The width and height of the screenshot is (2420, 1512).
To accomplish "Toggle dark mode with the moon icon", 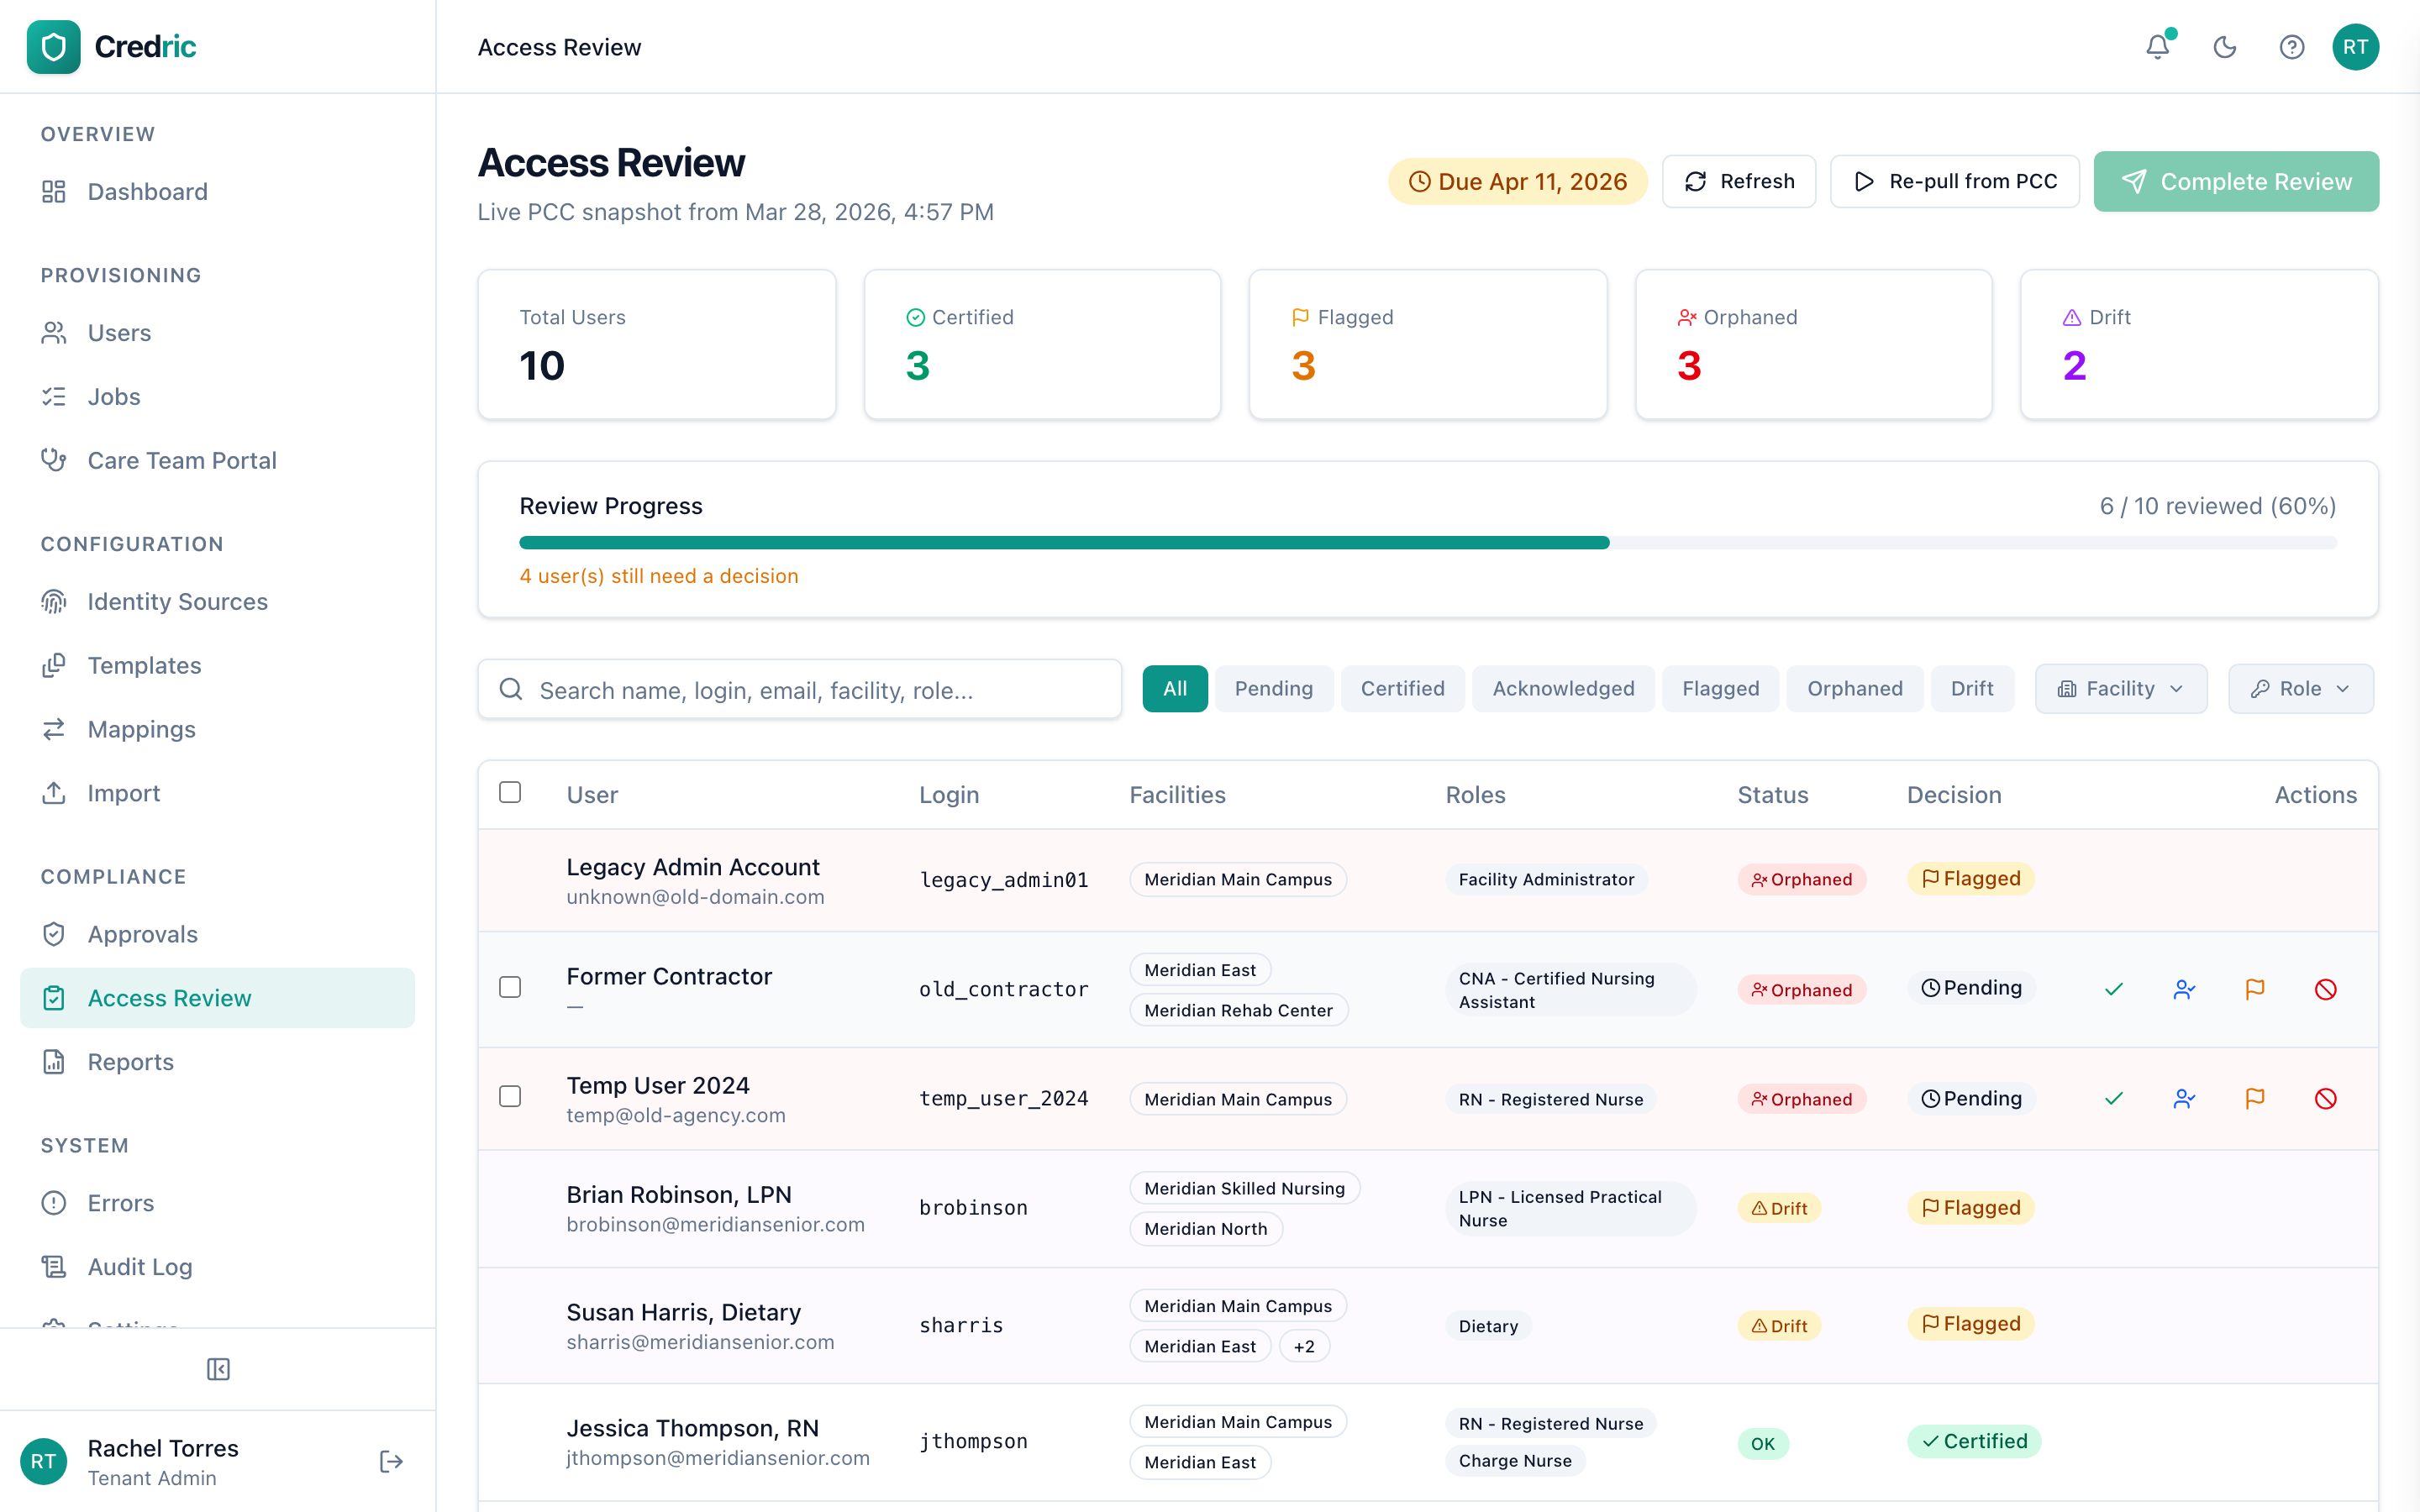I will (x=2225, y=47).
